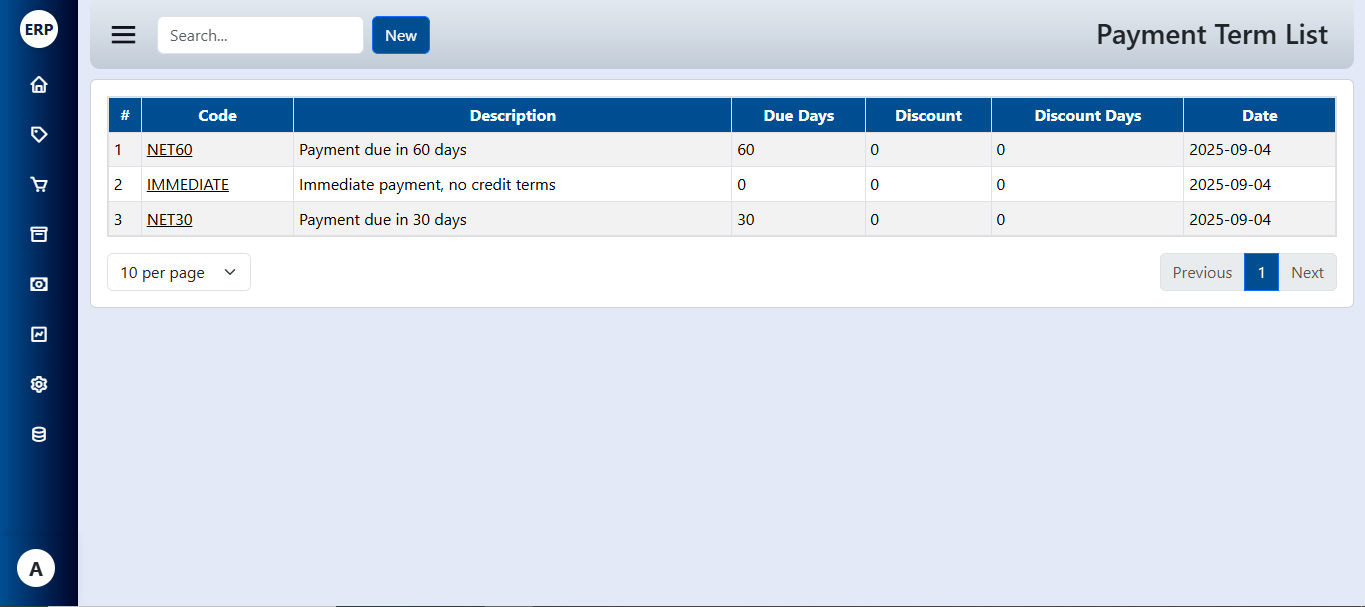Image resolution: width=1365 pixels, height=607 pixels.
Task: Open the price tag sidebar icon
Action: pyautogui.click(x=39, y=135)
